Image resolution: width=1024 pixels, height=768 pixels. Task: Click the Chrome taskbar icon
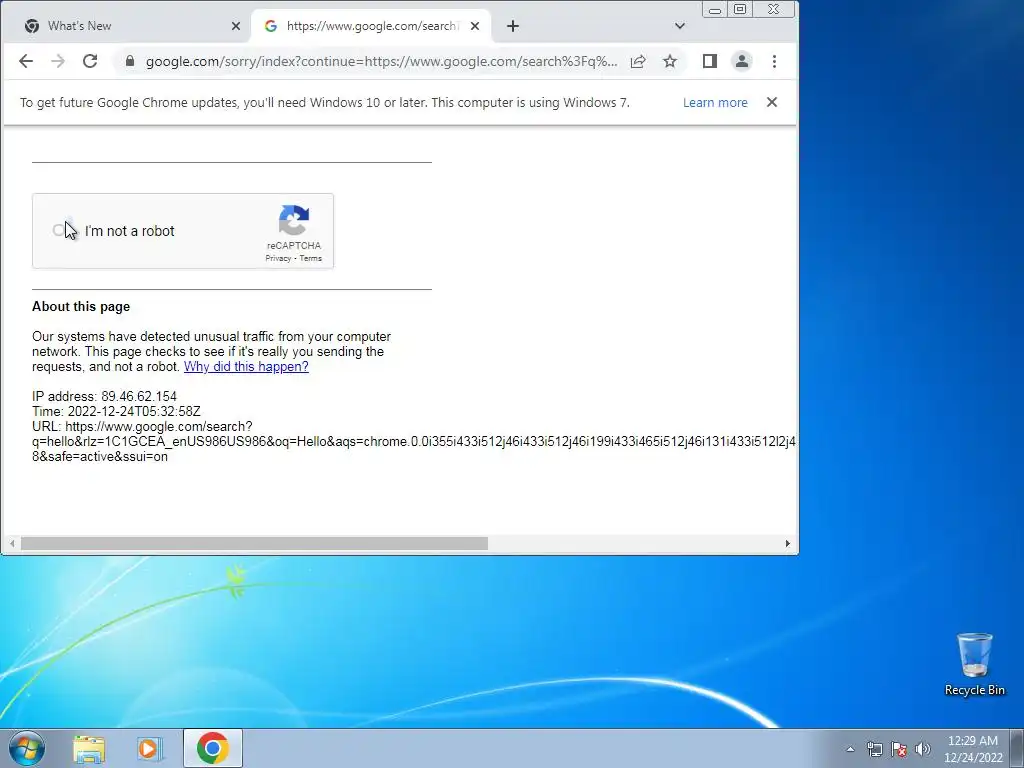coord(212,748)
